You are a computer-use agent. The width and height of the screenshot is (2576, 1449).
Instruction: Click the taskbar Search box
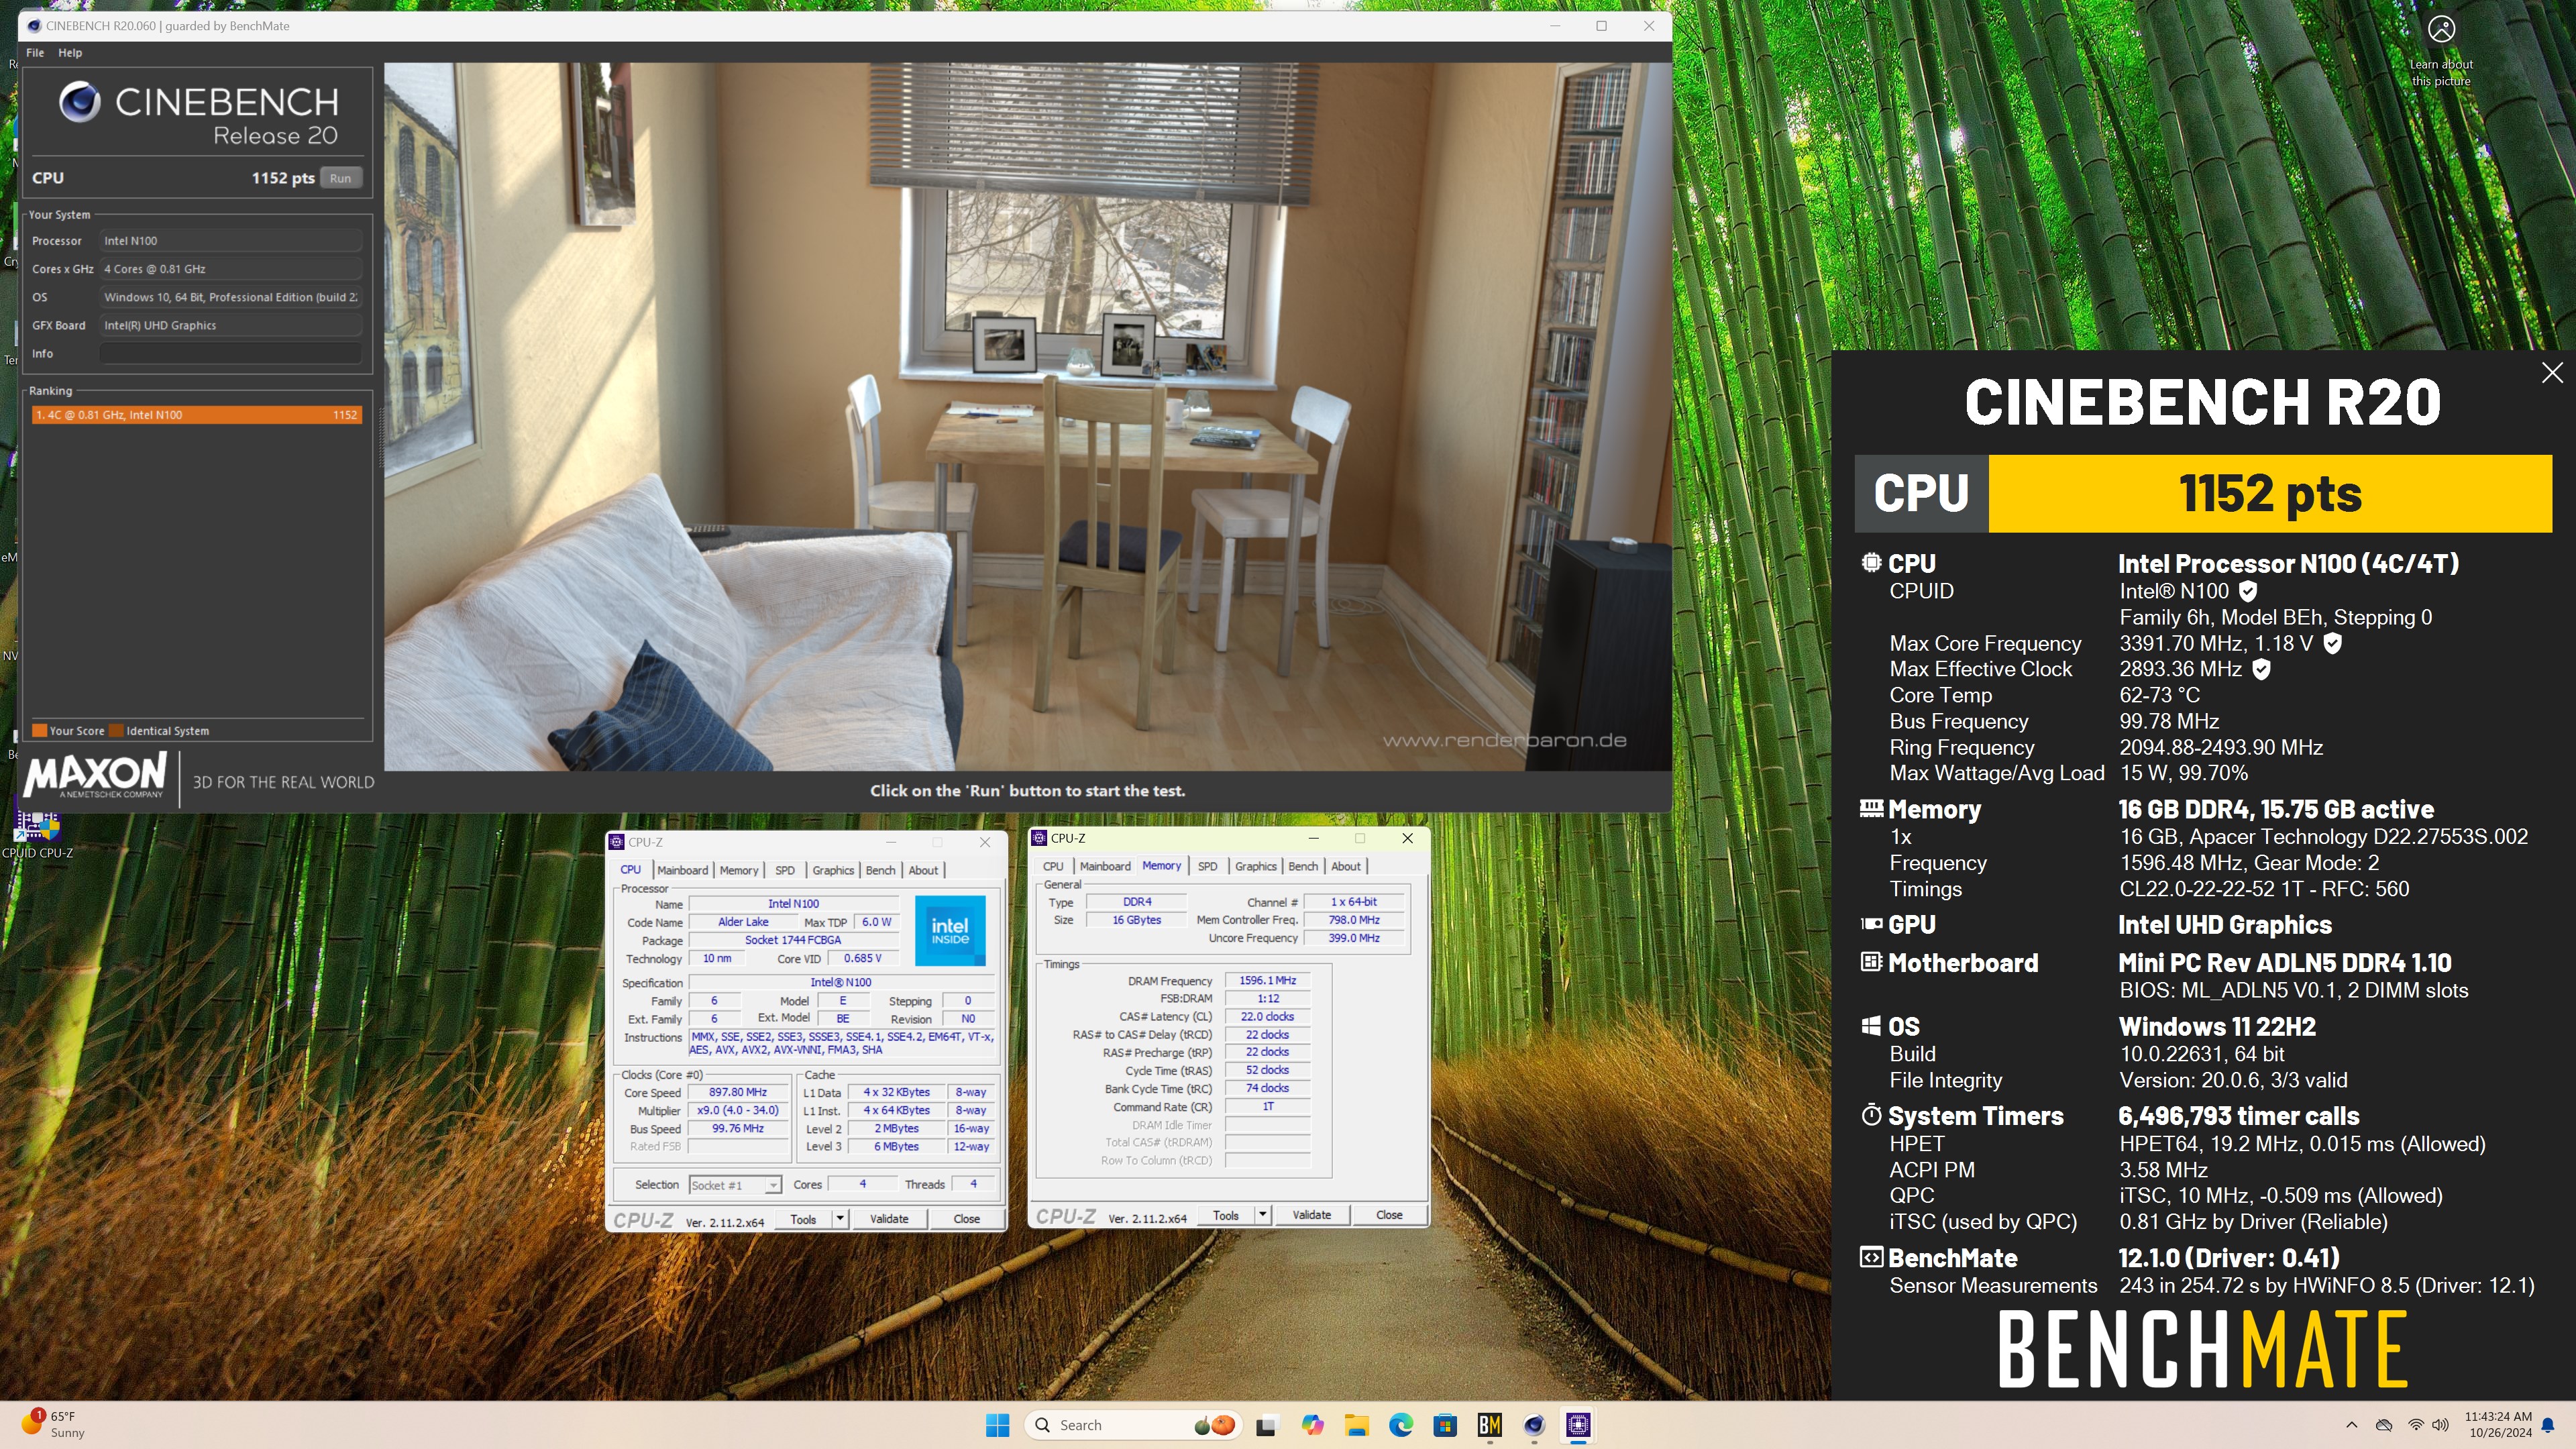1134,1425
